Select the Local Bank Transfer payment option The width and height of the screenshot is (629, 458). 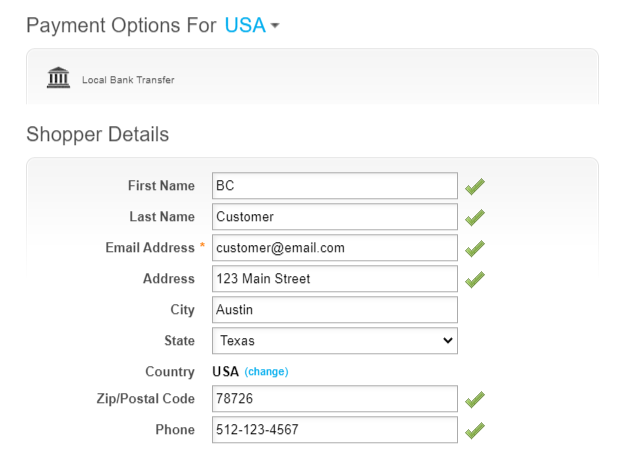pos(128,80)
